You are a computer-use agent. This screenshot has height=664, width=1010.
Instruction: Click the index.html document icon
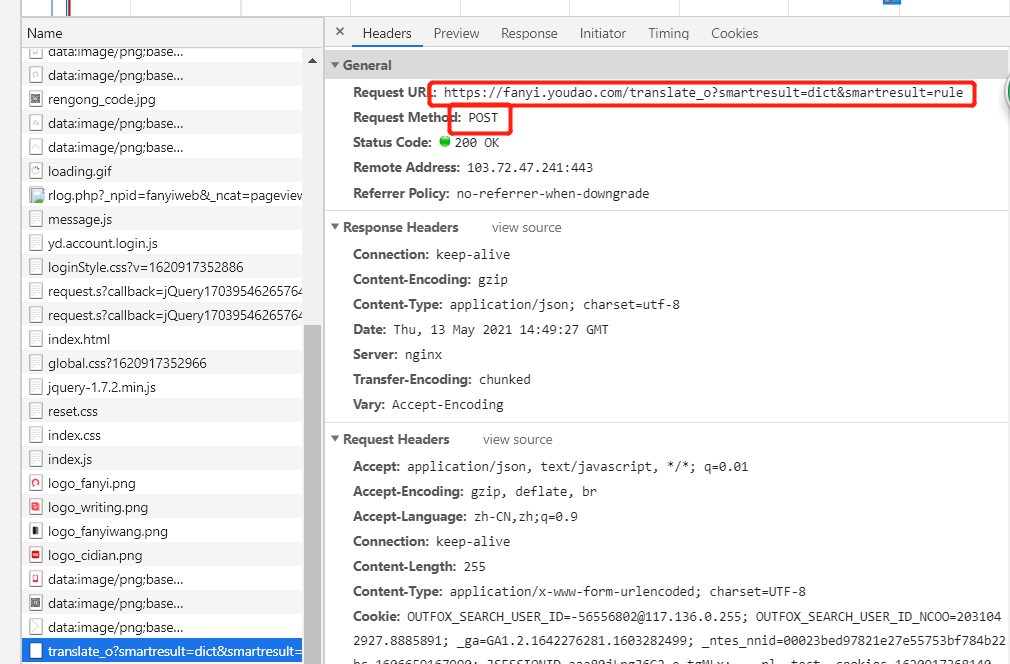[36, 339]
